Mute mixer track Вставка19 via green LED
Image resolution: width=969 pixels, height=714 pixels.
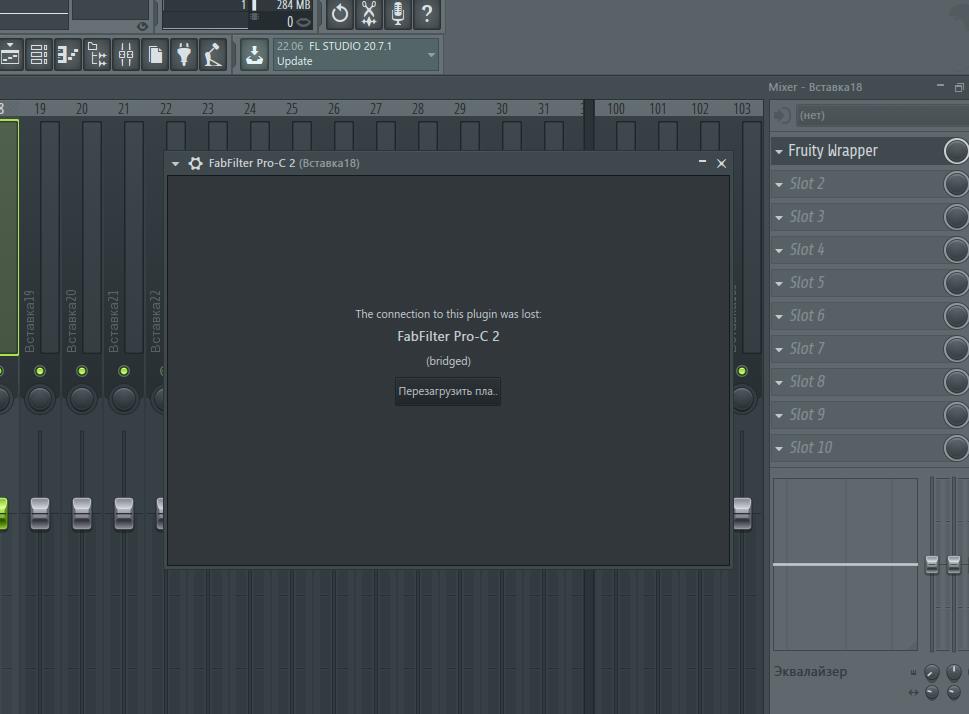pos(40,371)
